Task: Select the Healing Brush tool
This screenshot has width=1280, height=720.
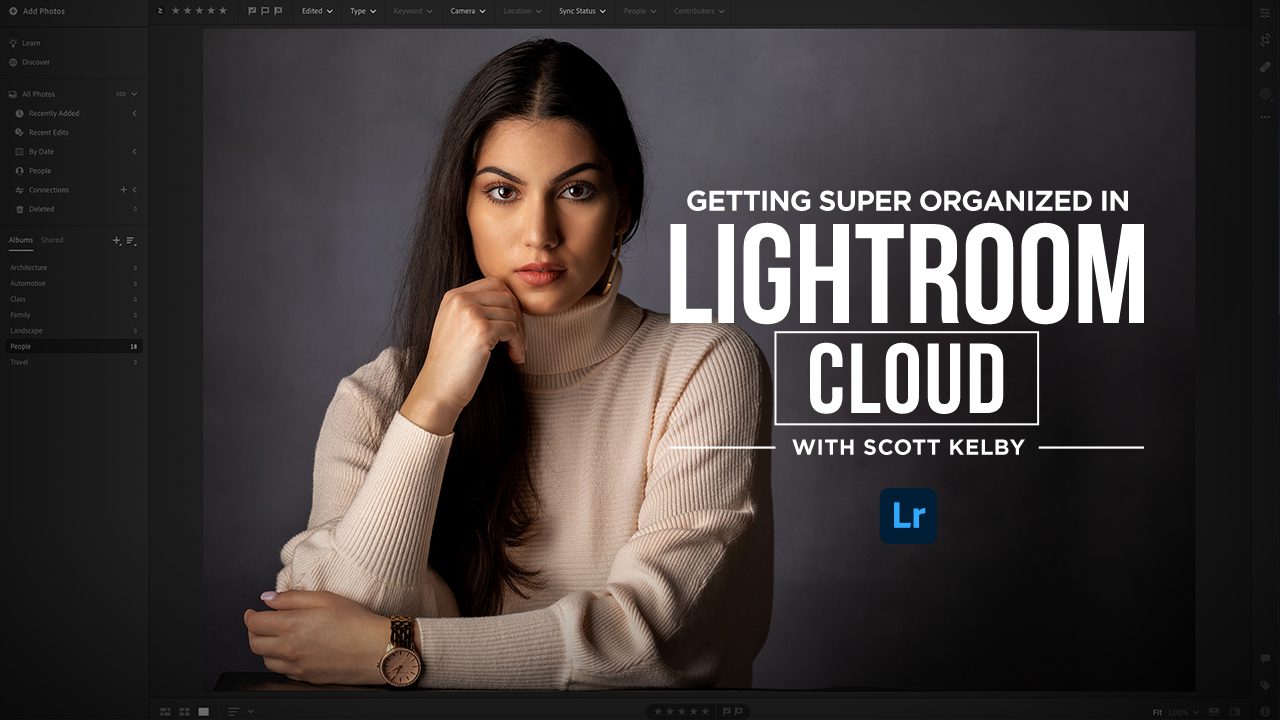Action: (x=1265, y=67)
